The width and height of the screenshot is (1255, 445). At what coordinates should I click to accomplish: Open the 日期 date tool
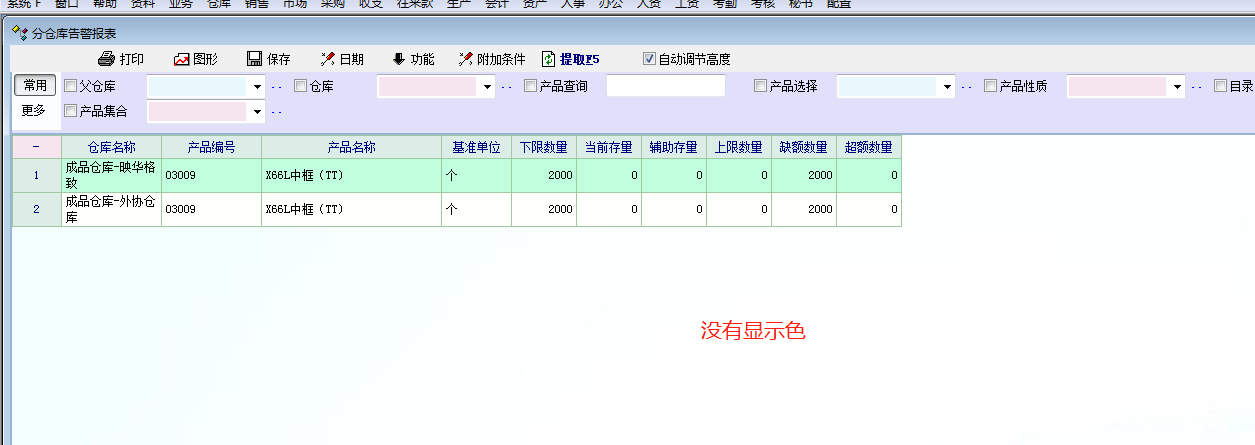point(327,59)
